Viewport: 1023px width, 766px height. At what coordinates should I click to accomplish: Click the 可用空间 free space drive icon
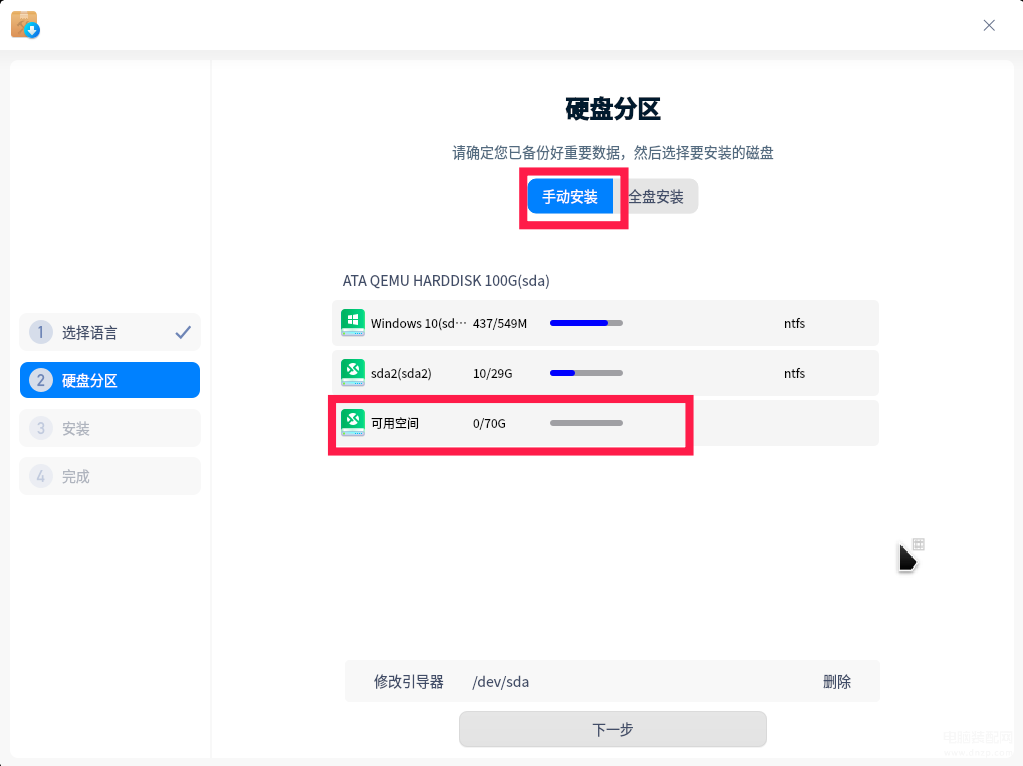[353, 423]
